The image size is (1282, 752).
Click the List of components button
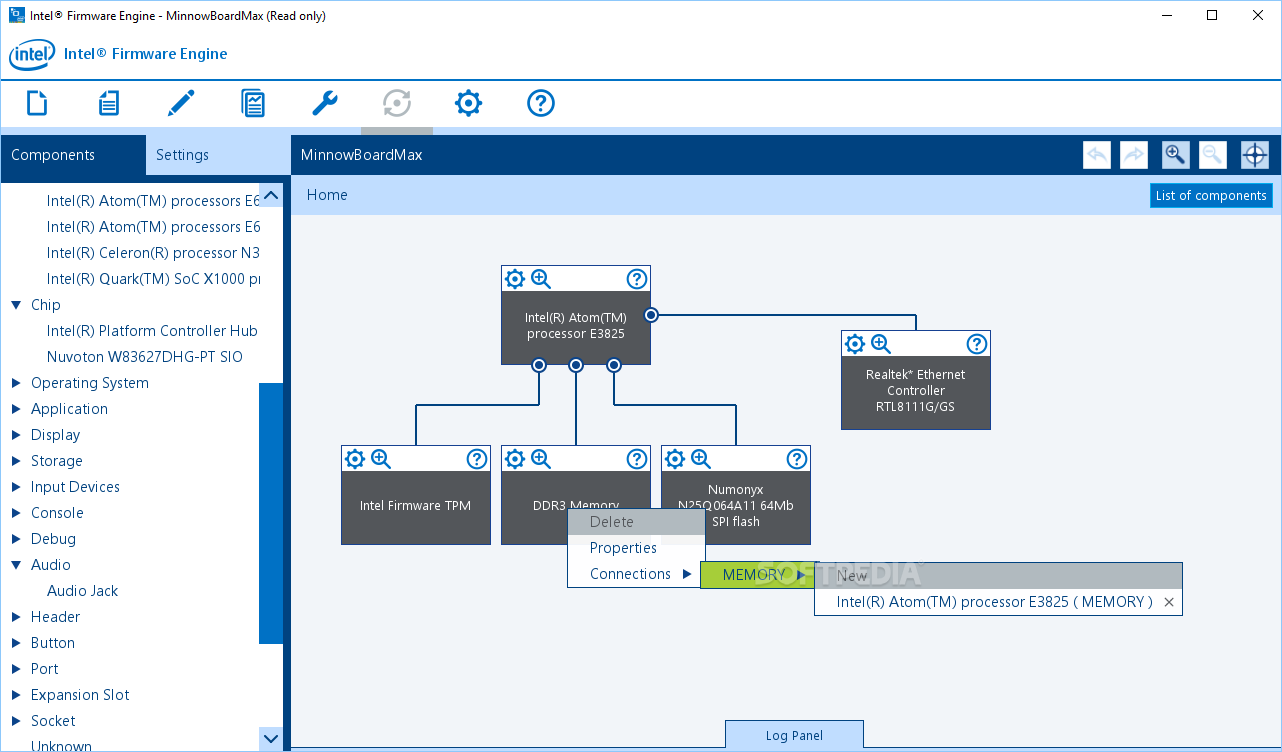(x=1211, y=195)
